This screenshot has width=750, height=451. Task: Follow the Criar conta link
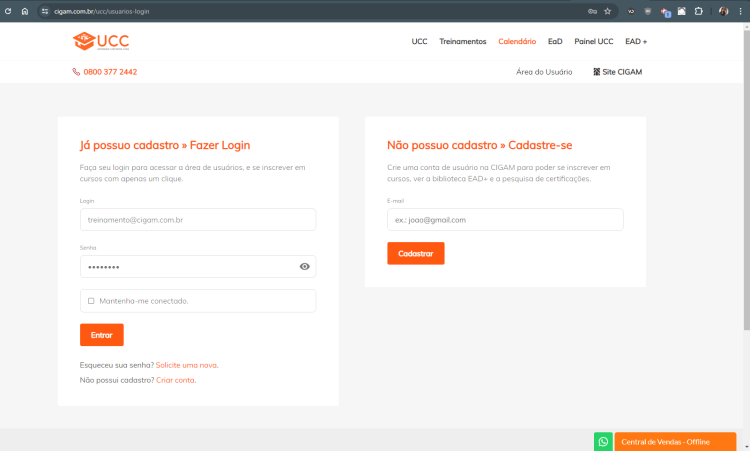pyautogui.click(x=175, y=380)
